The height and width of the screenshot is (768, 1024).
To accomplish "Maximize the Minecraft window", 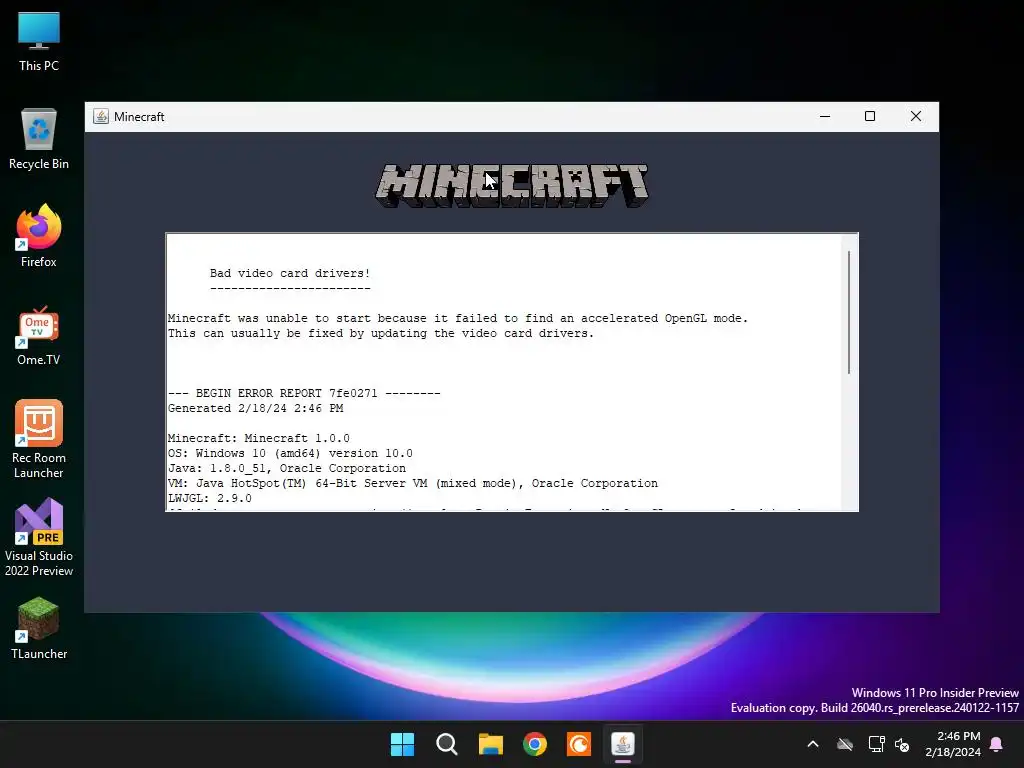I will 870,116.
